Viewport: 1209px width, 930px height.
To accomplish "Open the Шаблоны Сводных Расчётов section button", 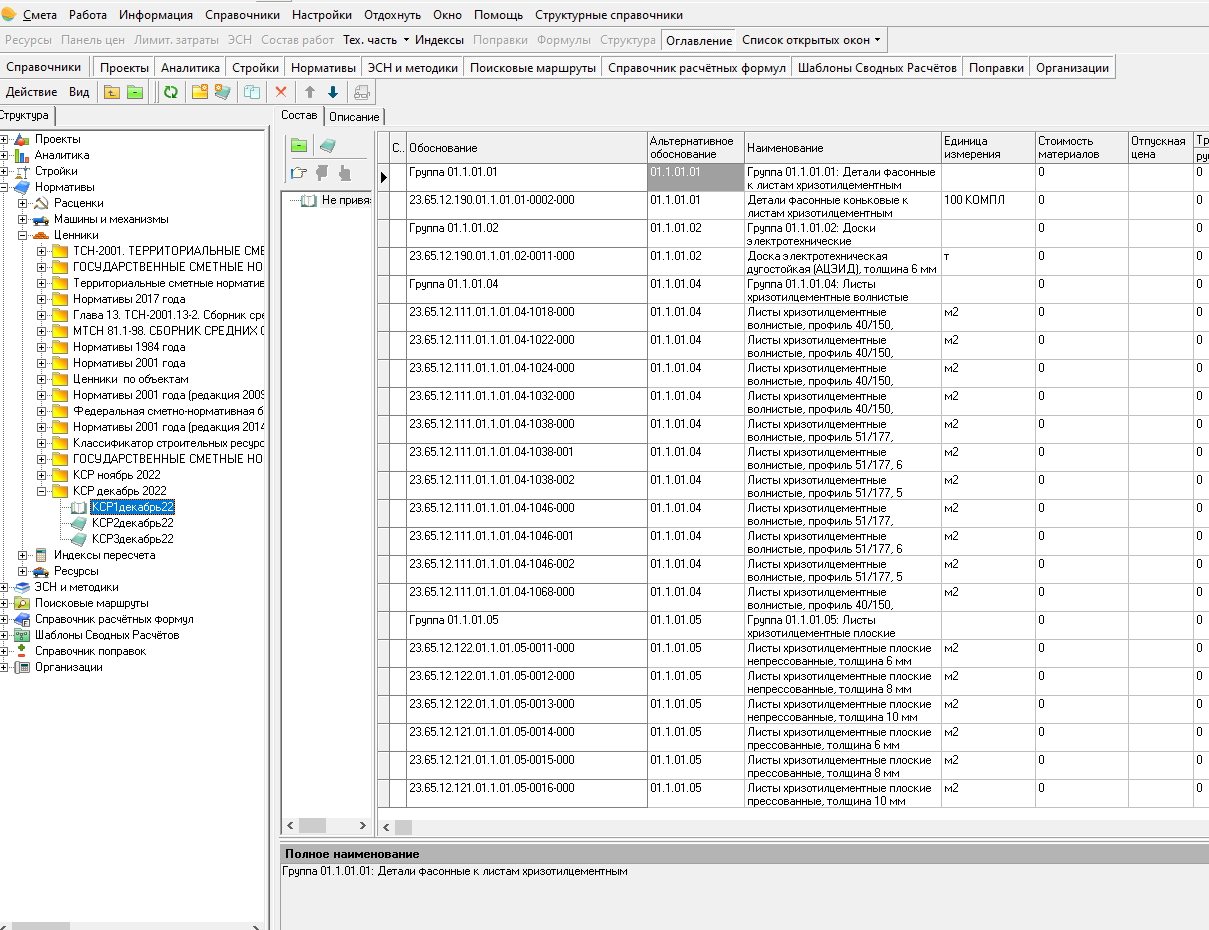I will tap(877, 67).
